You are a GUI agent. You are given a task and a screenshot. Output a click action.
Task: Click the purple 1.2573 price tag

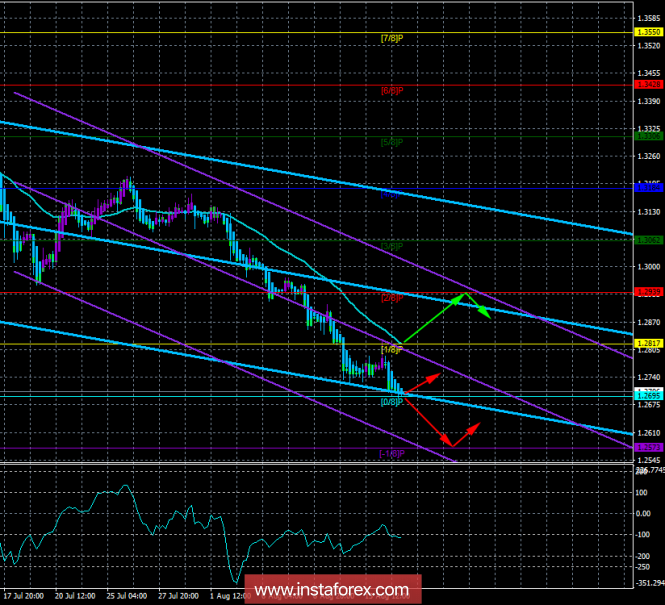coord(648,447)
